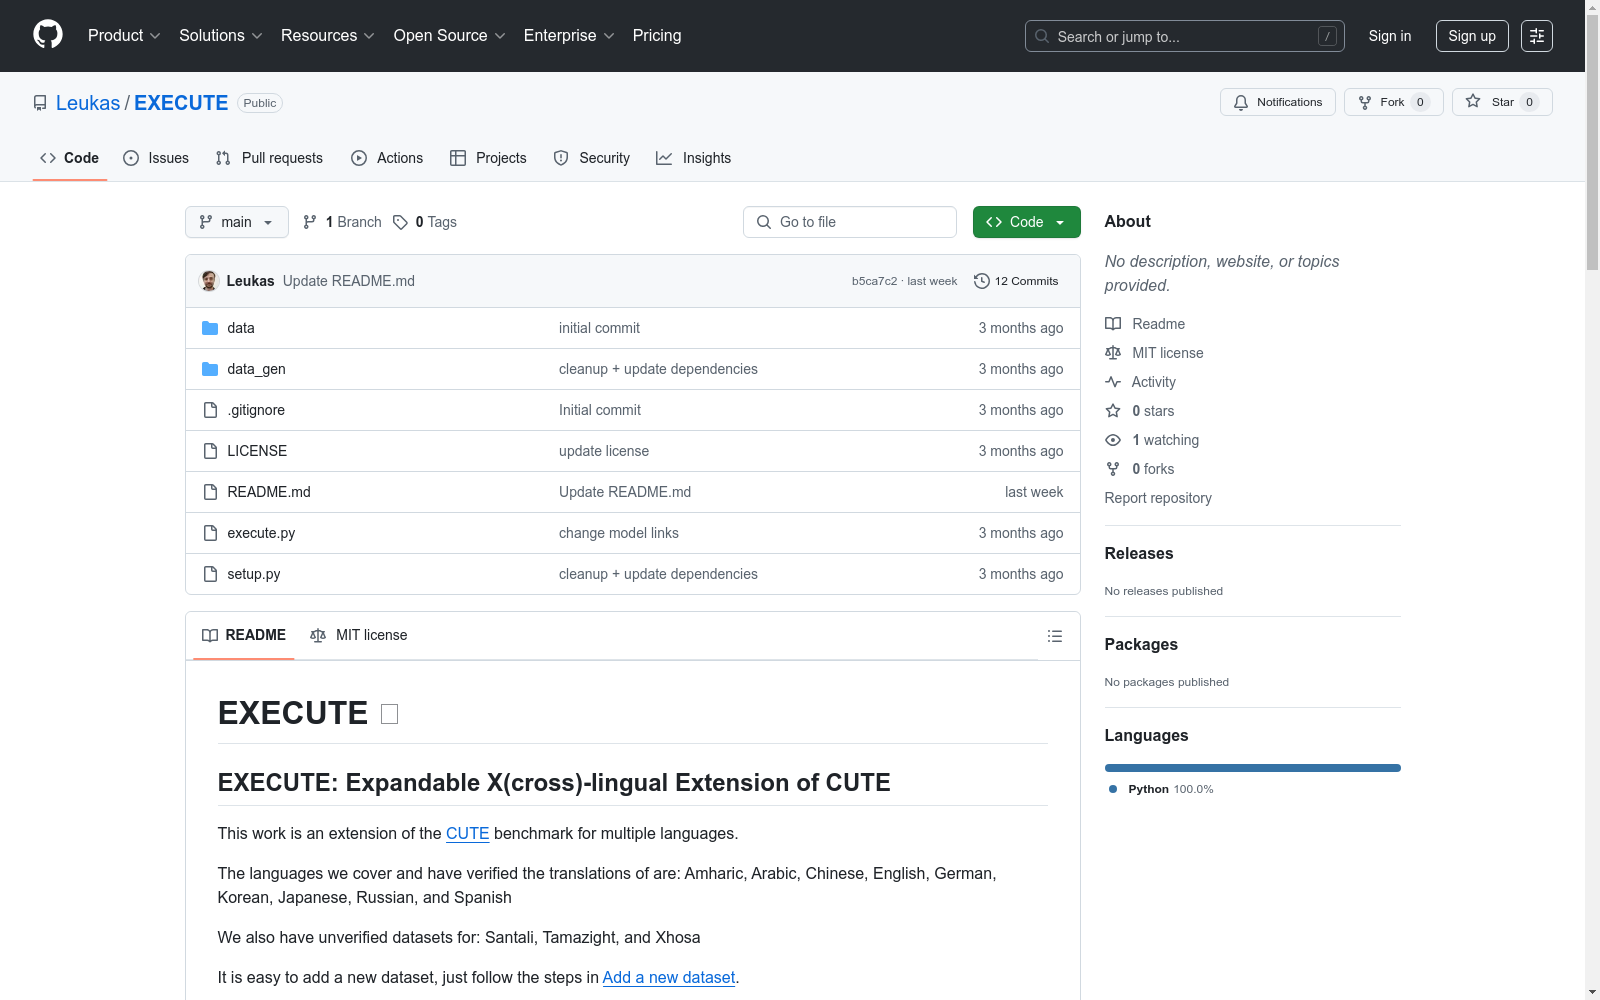View the 1 Branch link
This screenshot has height=1000, width=1600.
coord(342,222)
